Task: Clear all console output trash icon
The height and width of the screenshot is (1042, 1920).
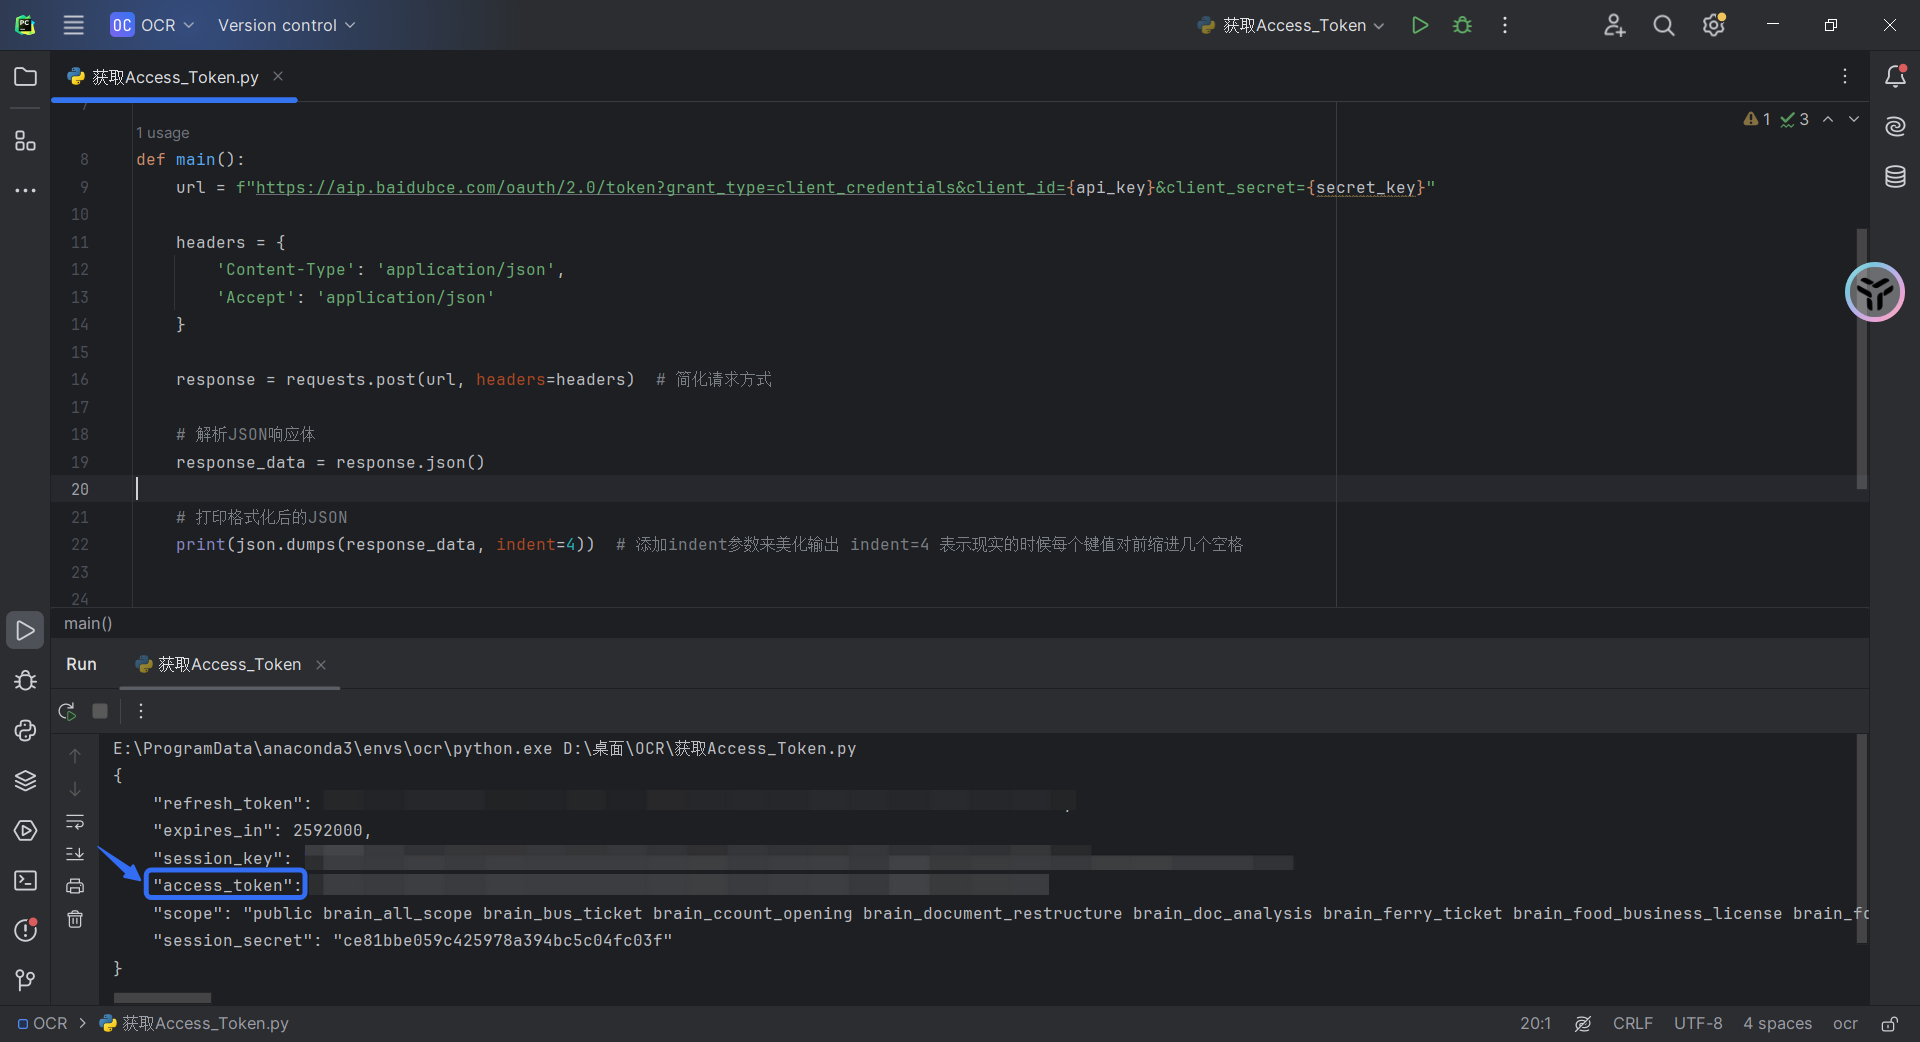Action: click(75, 919)
